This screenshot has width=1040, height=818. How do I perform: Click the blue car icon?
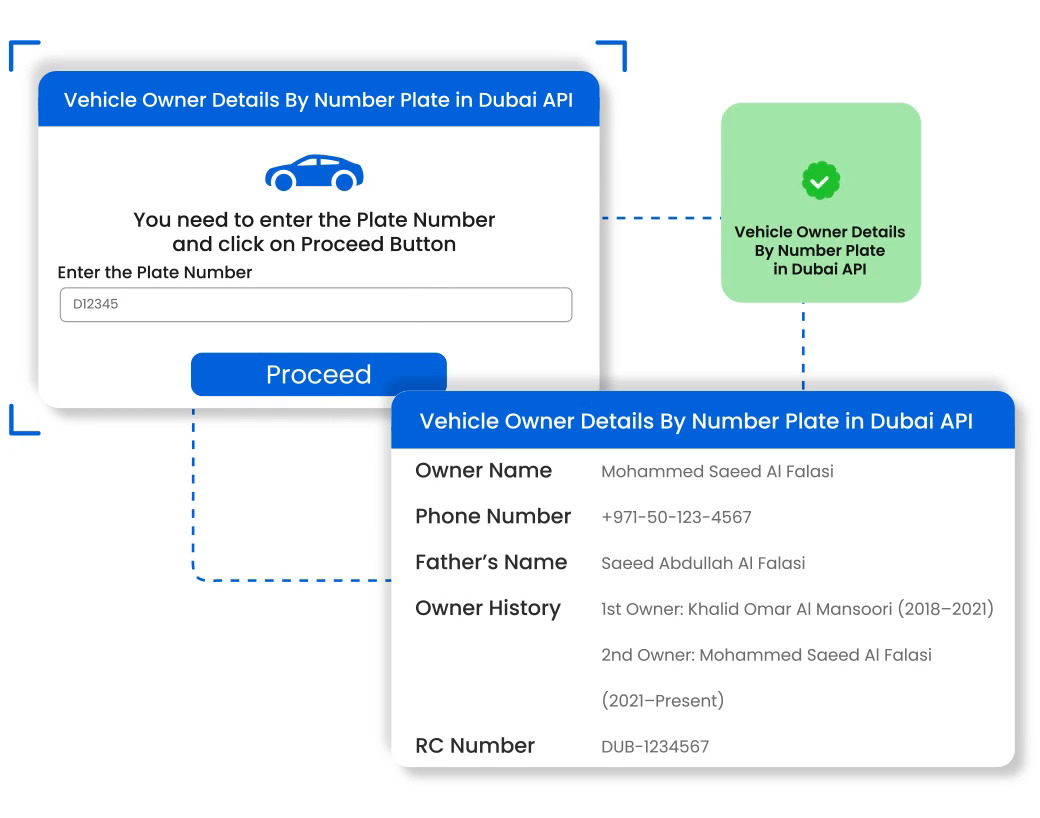click(x=314, y=173)
